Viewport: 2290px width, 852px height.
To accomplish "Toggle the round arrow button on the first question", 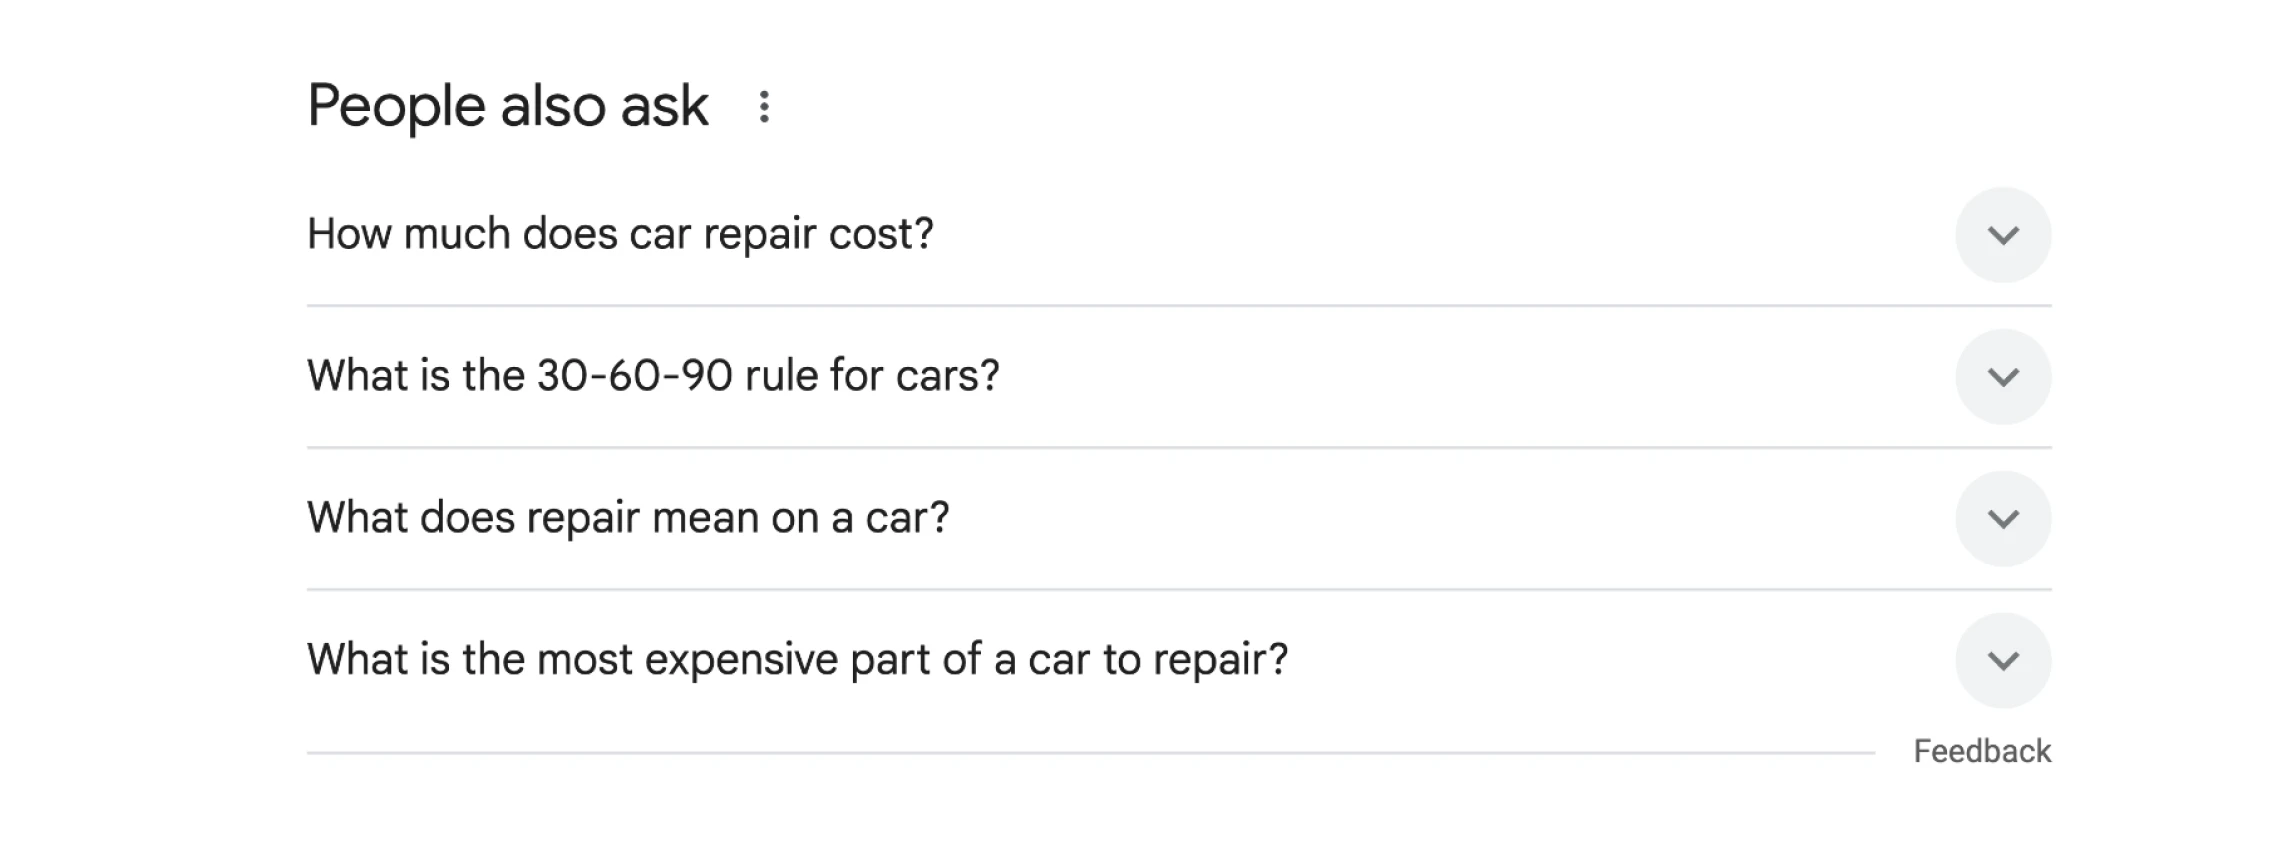I will coord(2003,235).
